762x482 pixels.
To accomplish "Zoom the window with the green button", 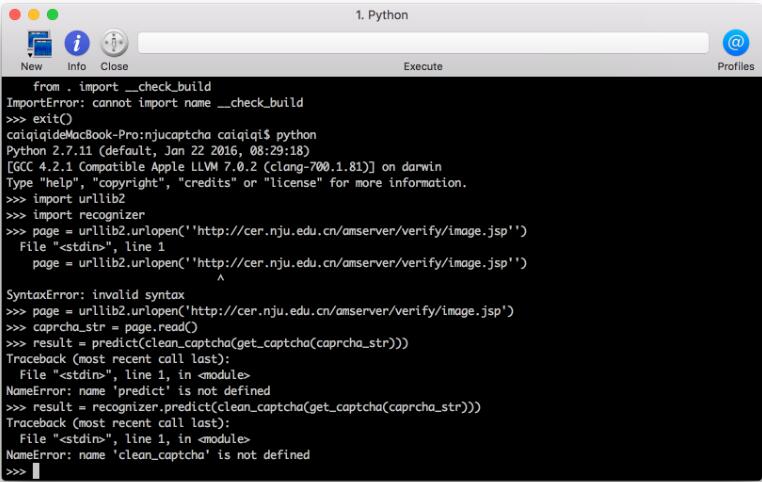I will pyautogui.click(x=55, y=13).
